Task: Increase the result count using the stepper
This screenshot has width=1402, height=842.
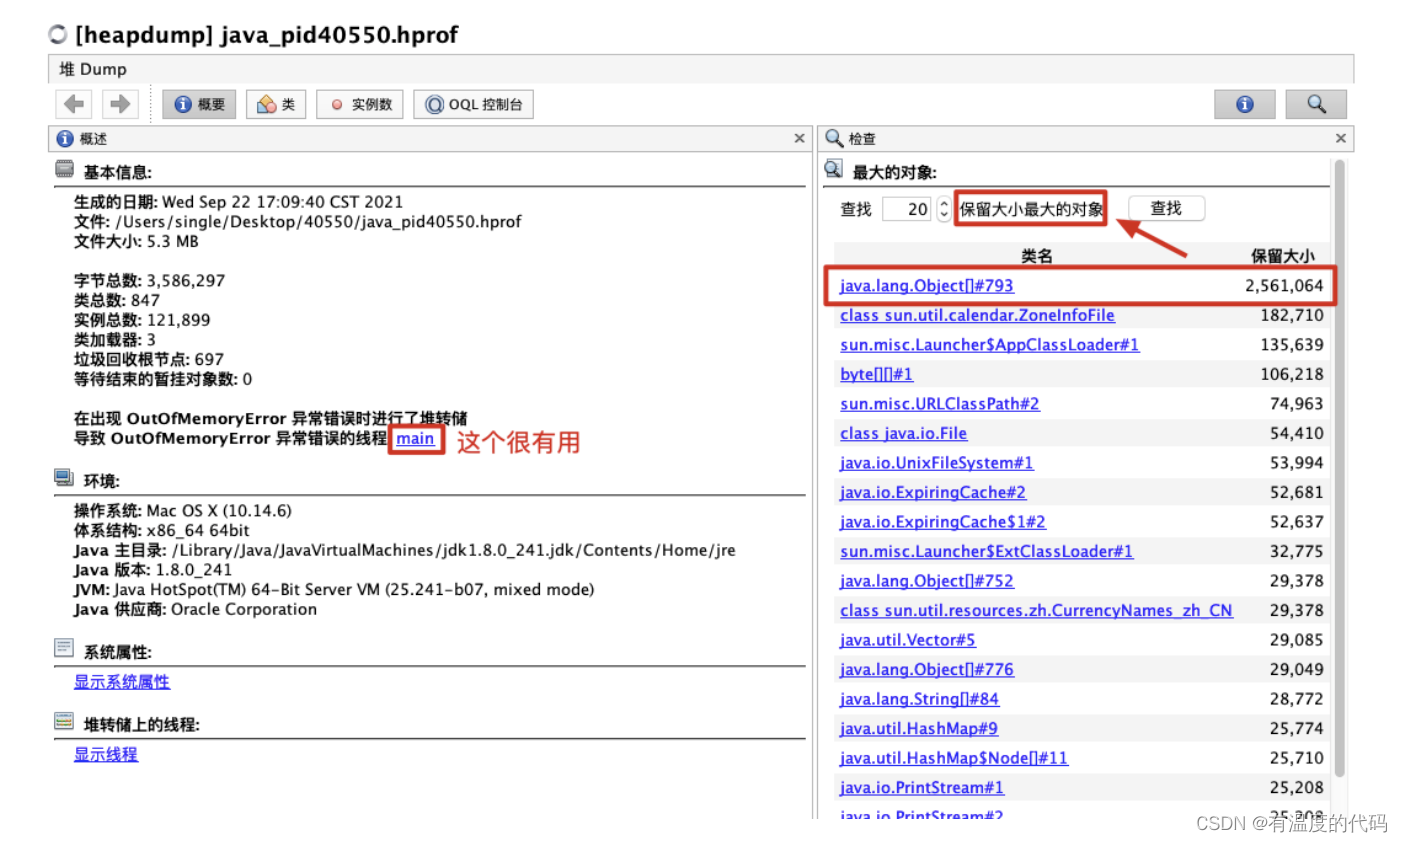Action: click(943, 203)
